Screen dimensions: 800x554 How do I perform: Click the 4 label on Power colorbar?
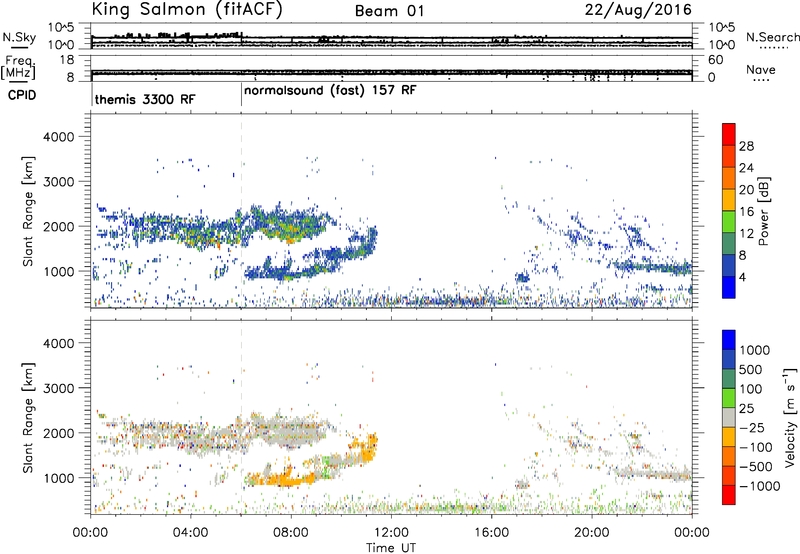click(742, 278)
